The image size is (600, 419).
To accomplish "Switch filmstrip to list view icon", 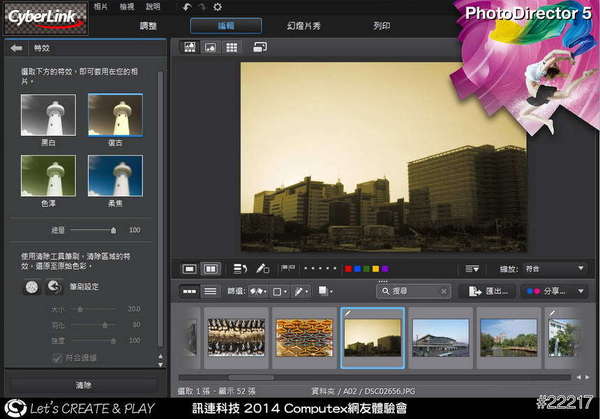I will click(x=210, y=291).
